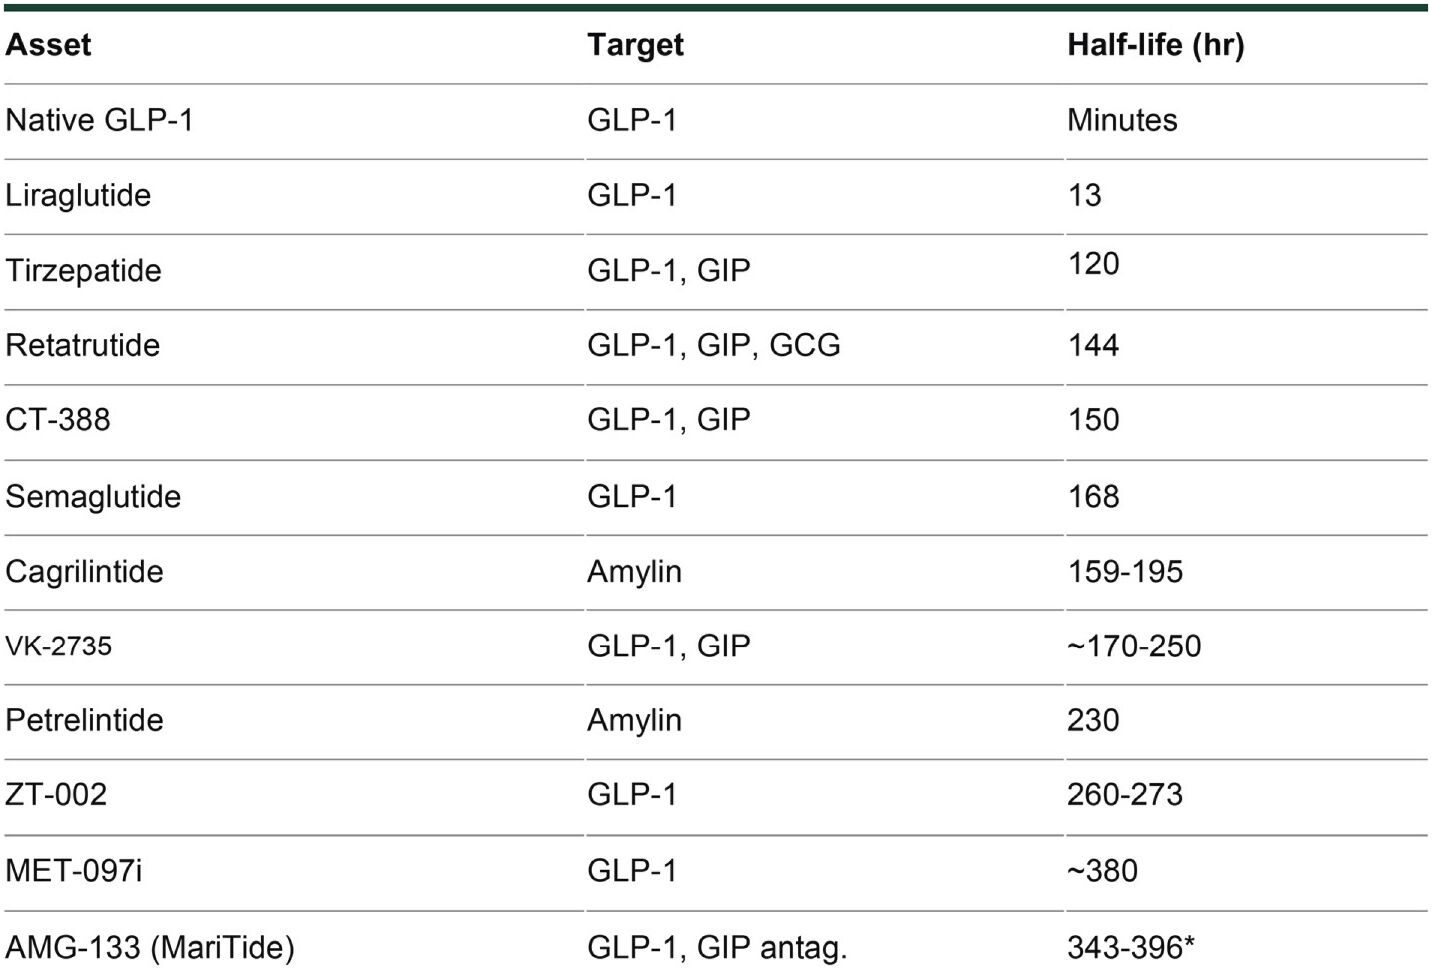
Task: Click the Semaglutide asset name
Action: [93, 496]
